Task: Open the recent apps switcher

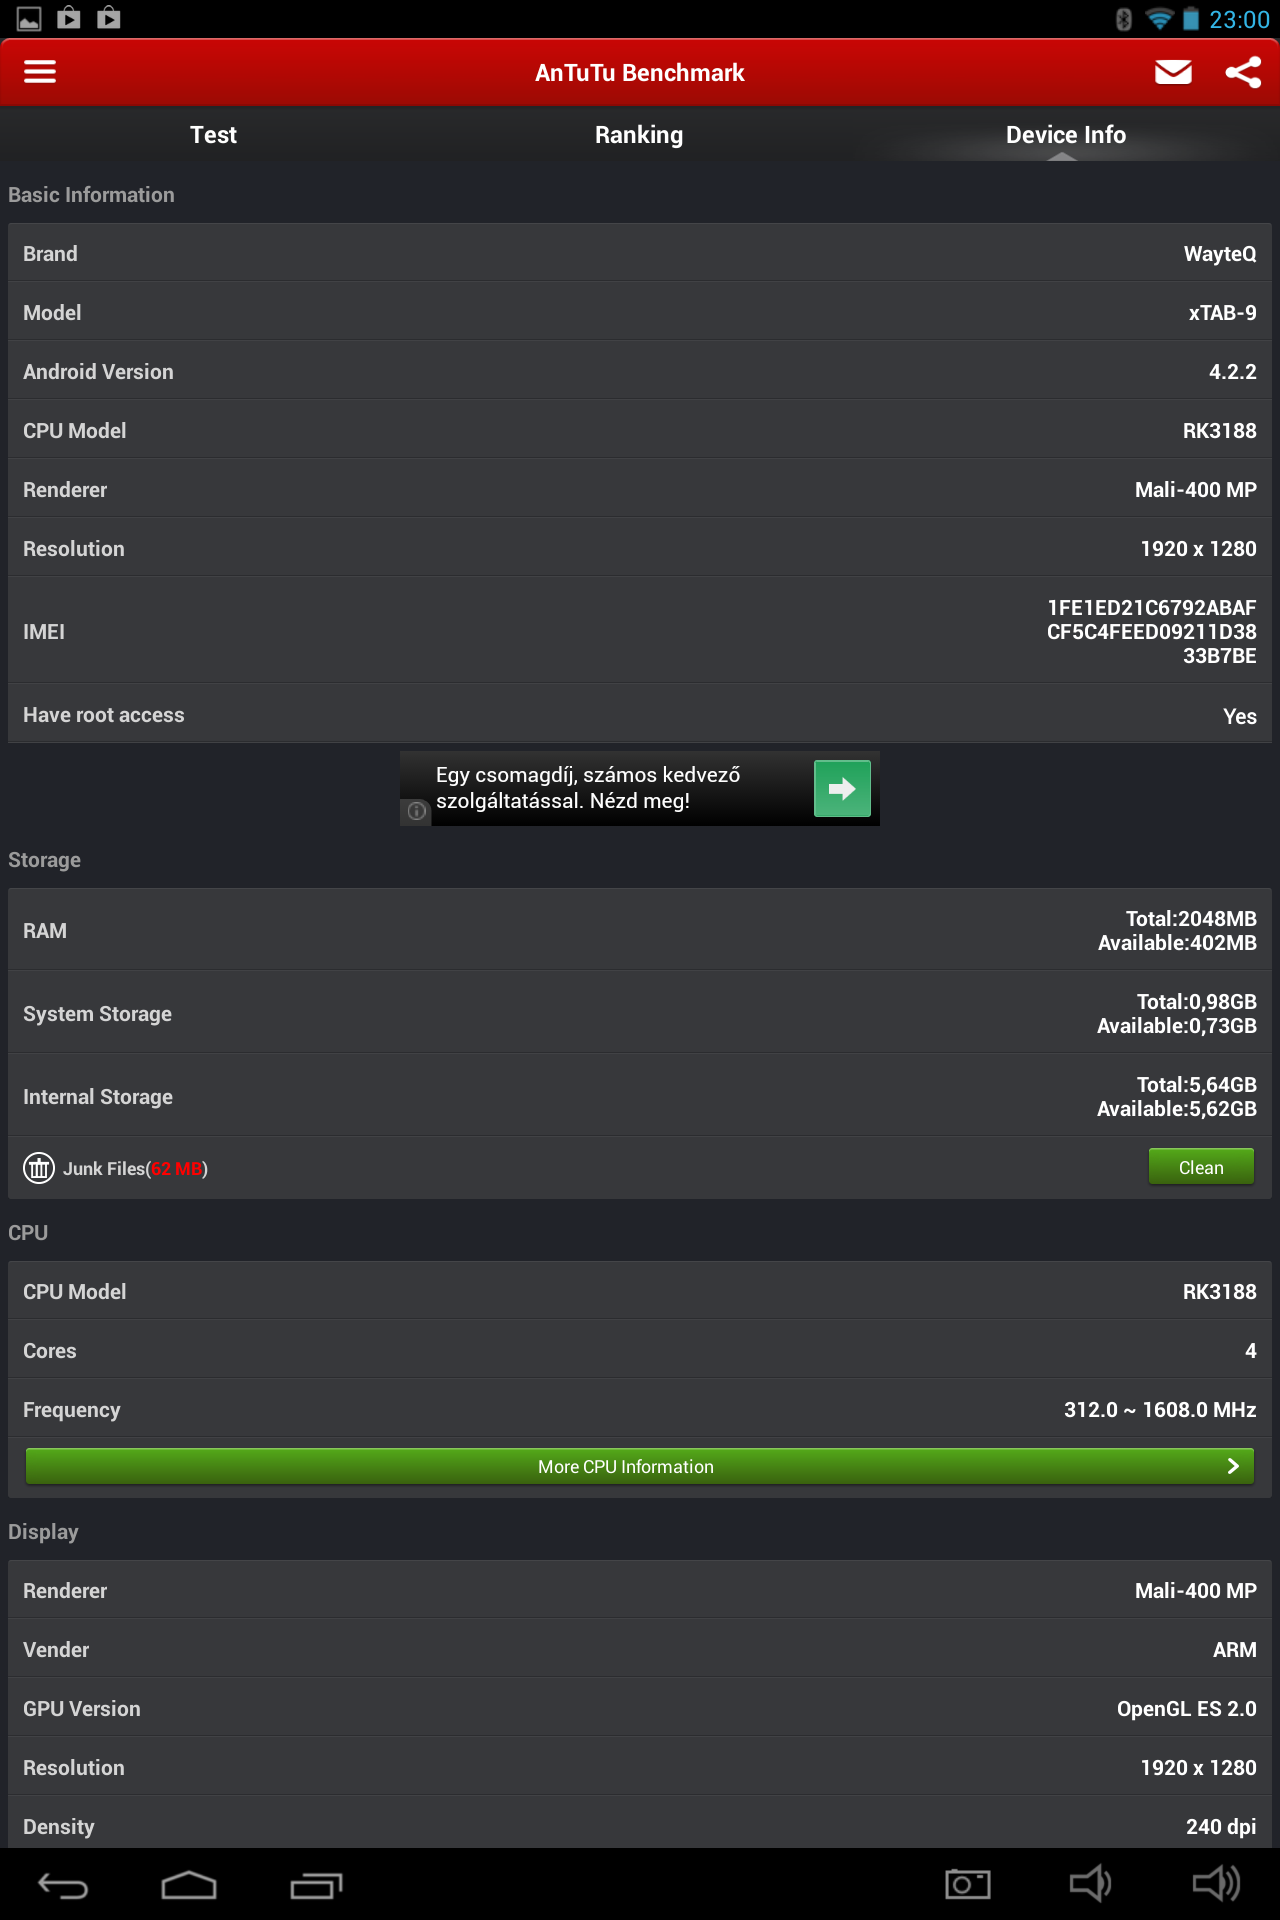Action: click(316, 1885)
